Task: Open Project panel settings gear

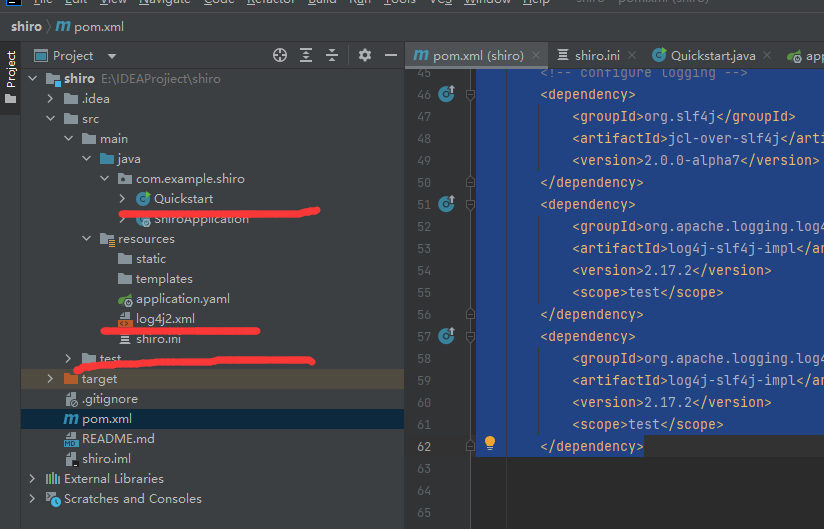Action: click(x=365, y=55)
